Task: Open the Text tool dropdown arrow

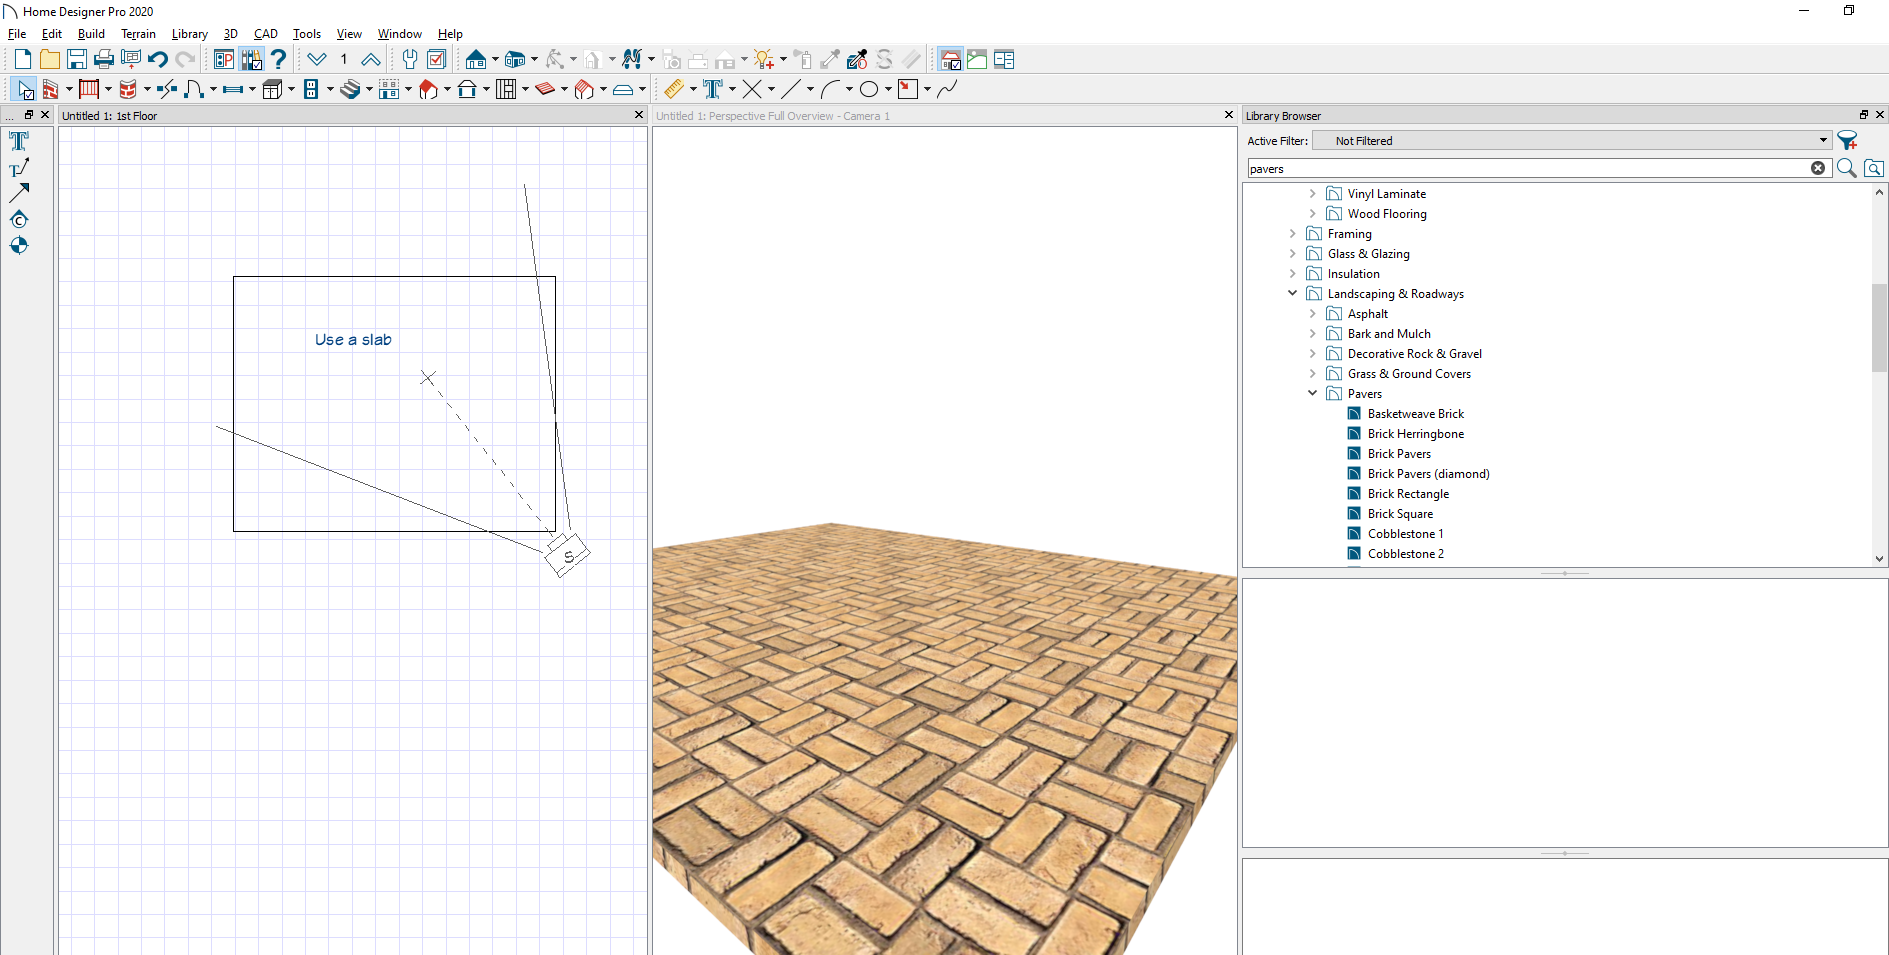Action: [x=732, y=90]
